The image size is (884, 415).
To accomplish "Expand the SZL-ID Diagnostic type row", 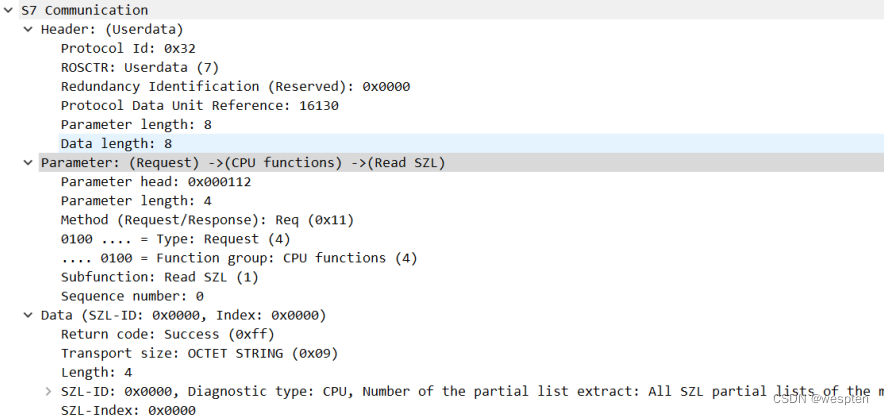I will point(48,391).
